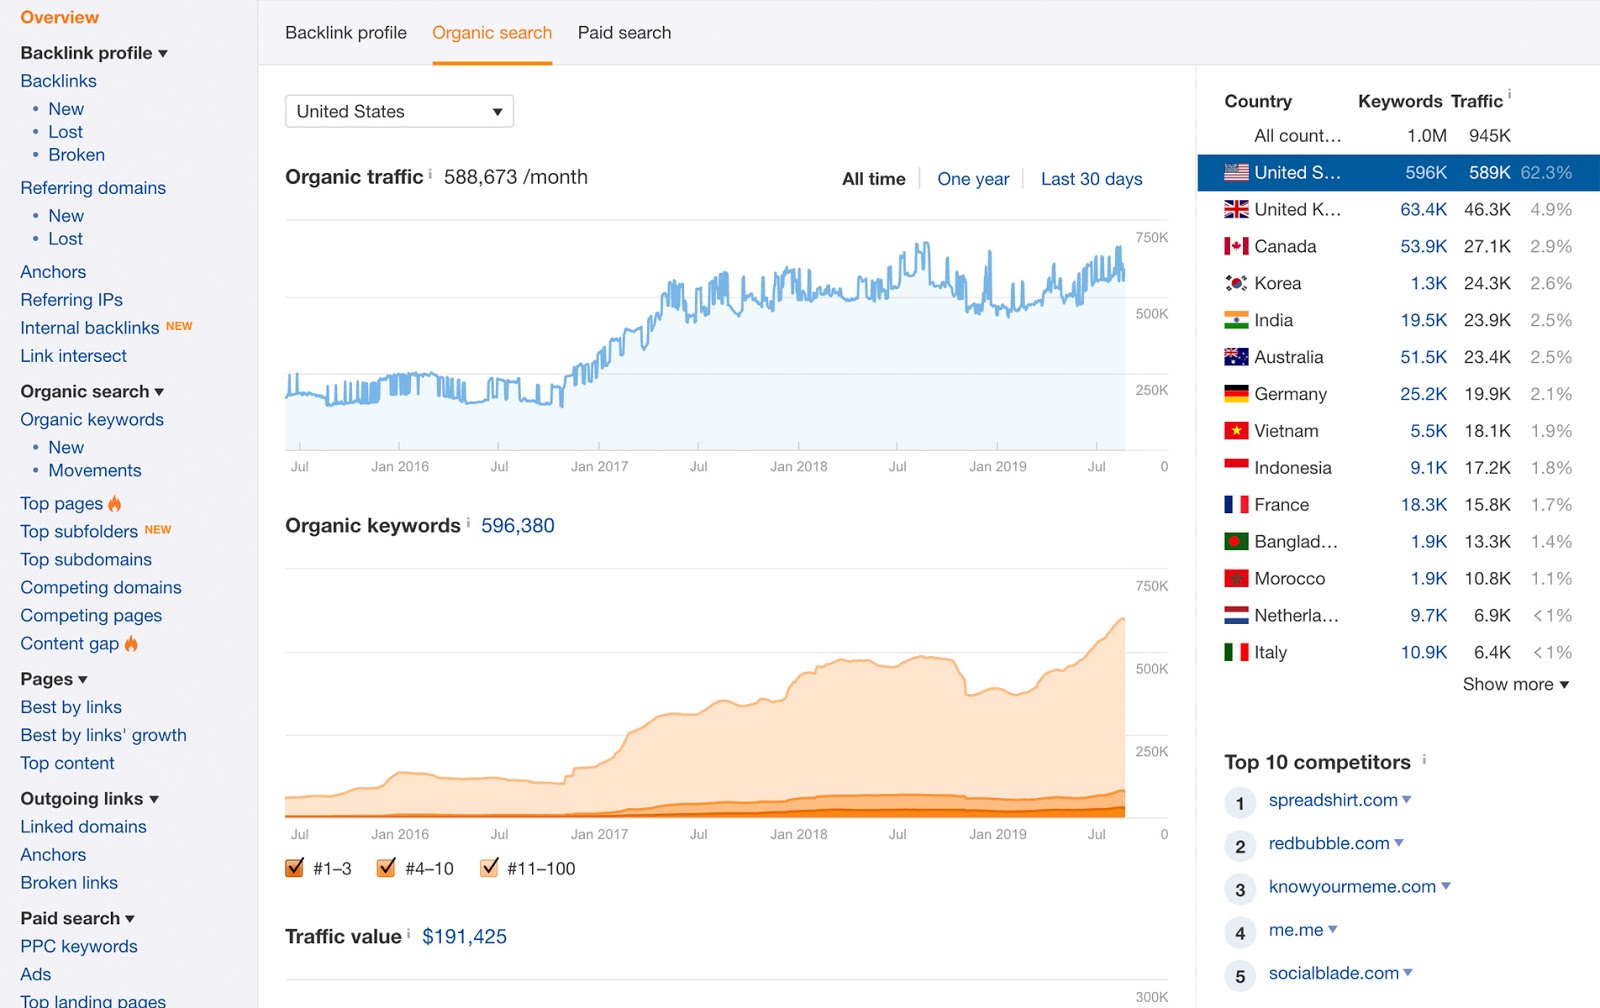This screenshot has height=1008, width=1600.
Task: Open the 596,380 organic keywords link
Action: pos(518,525)
